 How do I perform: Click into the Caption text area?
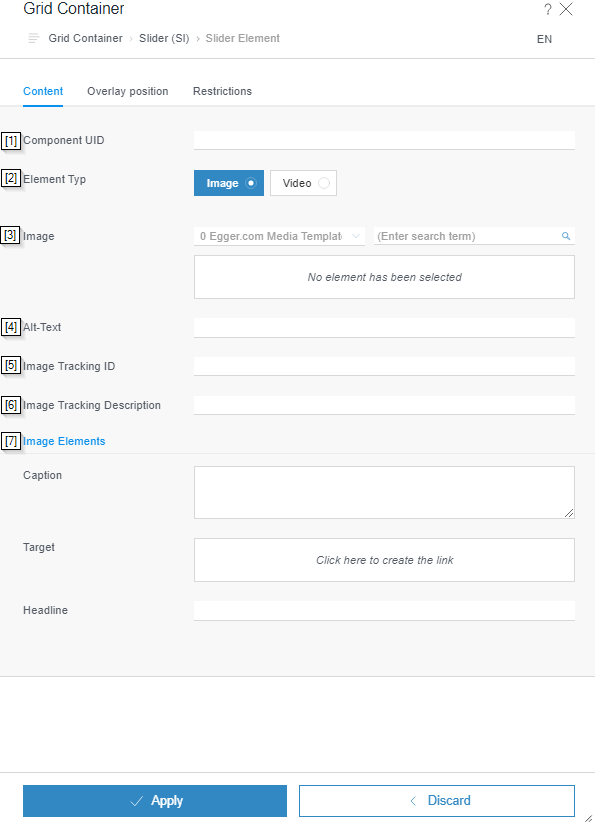point(384,492)
